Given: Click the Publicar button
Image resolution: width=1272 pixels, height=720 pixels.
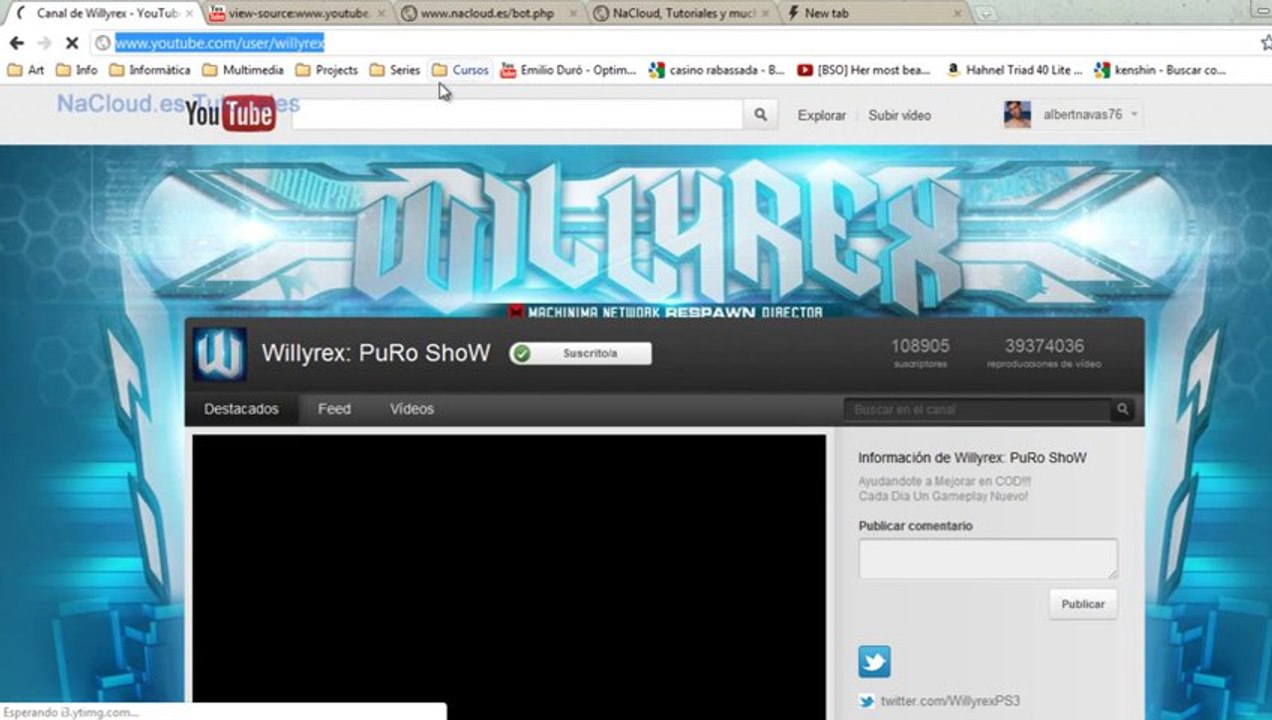Looking at the screenshot, I should pos(1083,604).
